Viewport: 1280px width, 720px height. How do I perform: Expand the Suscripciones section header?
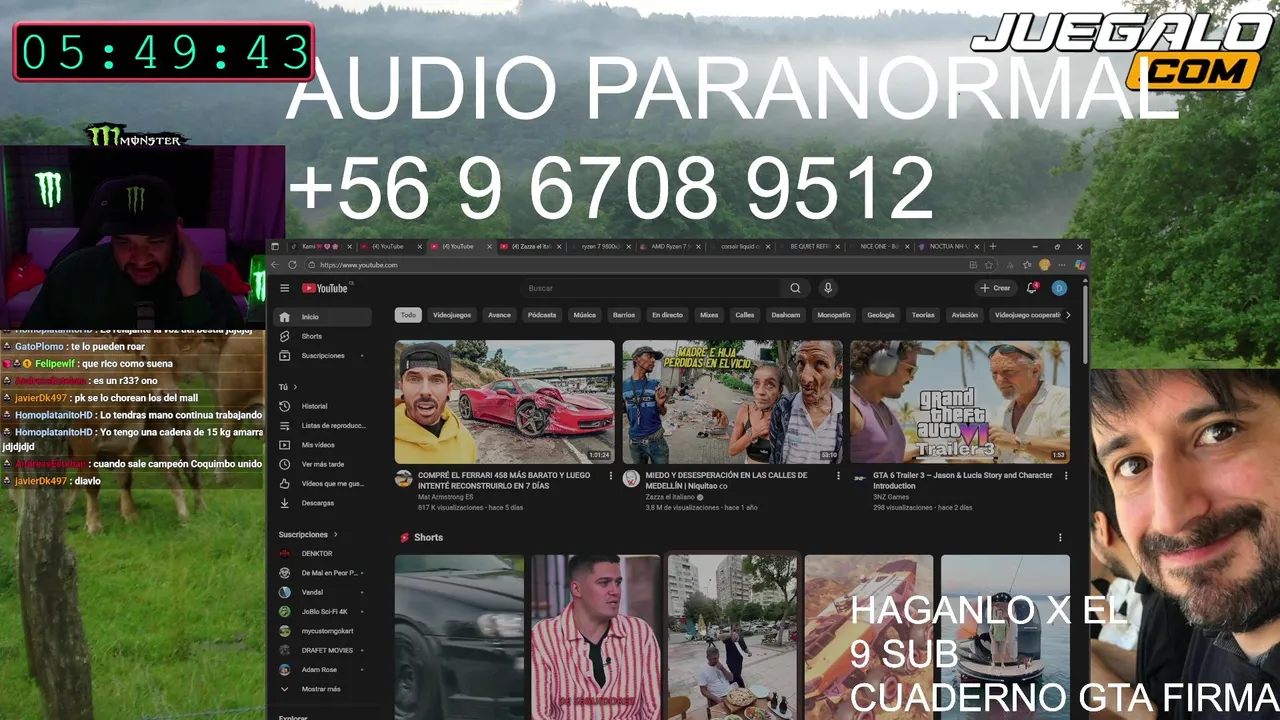click(x=308, y=535)
